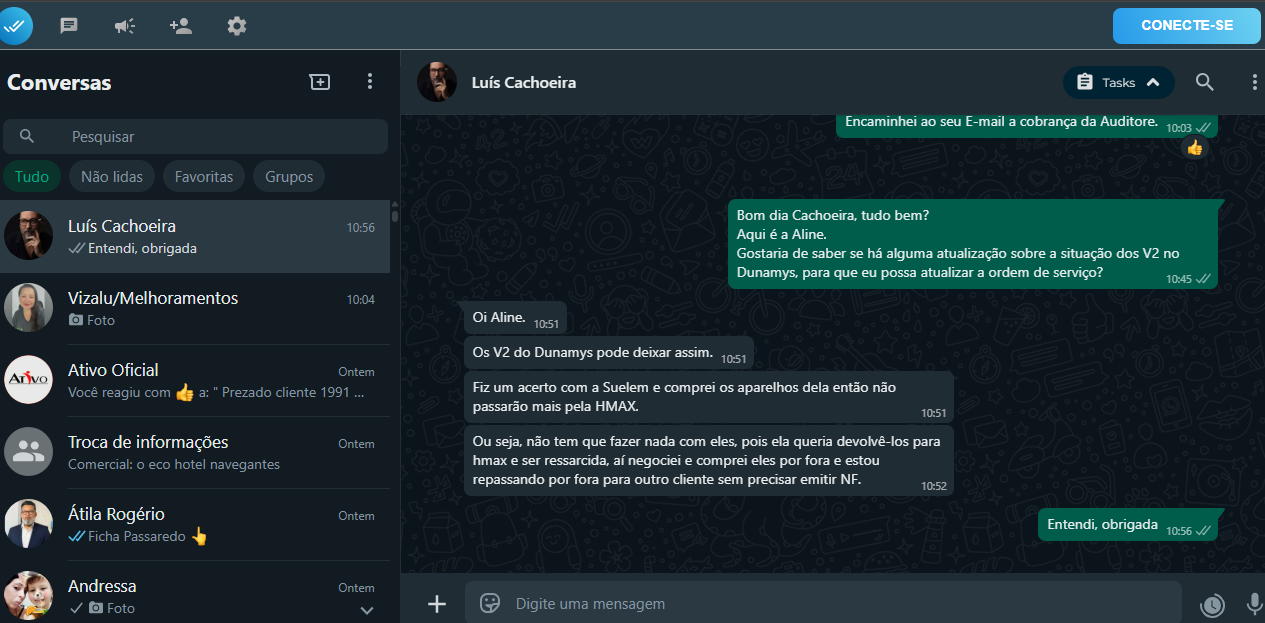The width and height of the screenshot is (1265, 623).
Task: Open the add contact icon
Action: point(181,26)
